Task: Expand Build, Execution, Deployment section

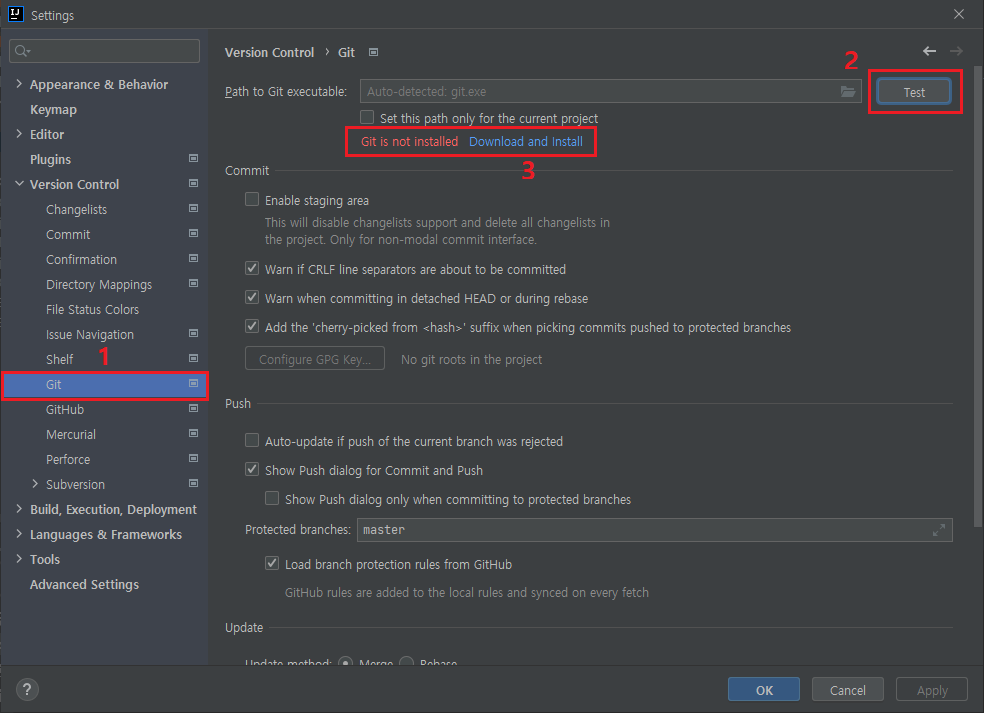Action: coord(19,509)
